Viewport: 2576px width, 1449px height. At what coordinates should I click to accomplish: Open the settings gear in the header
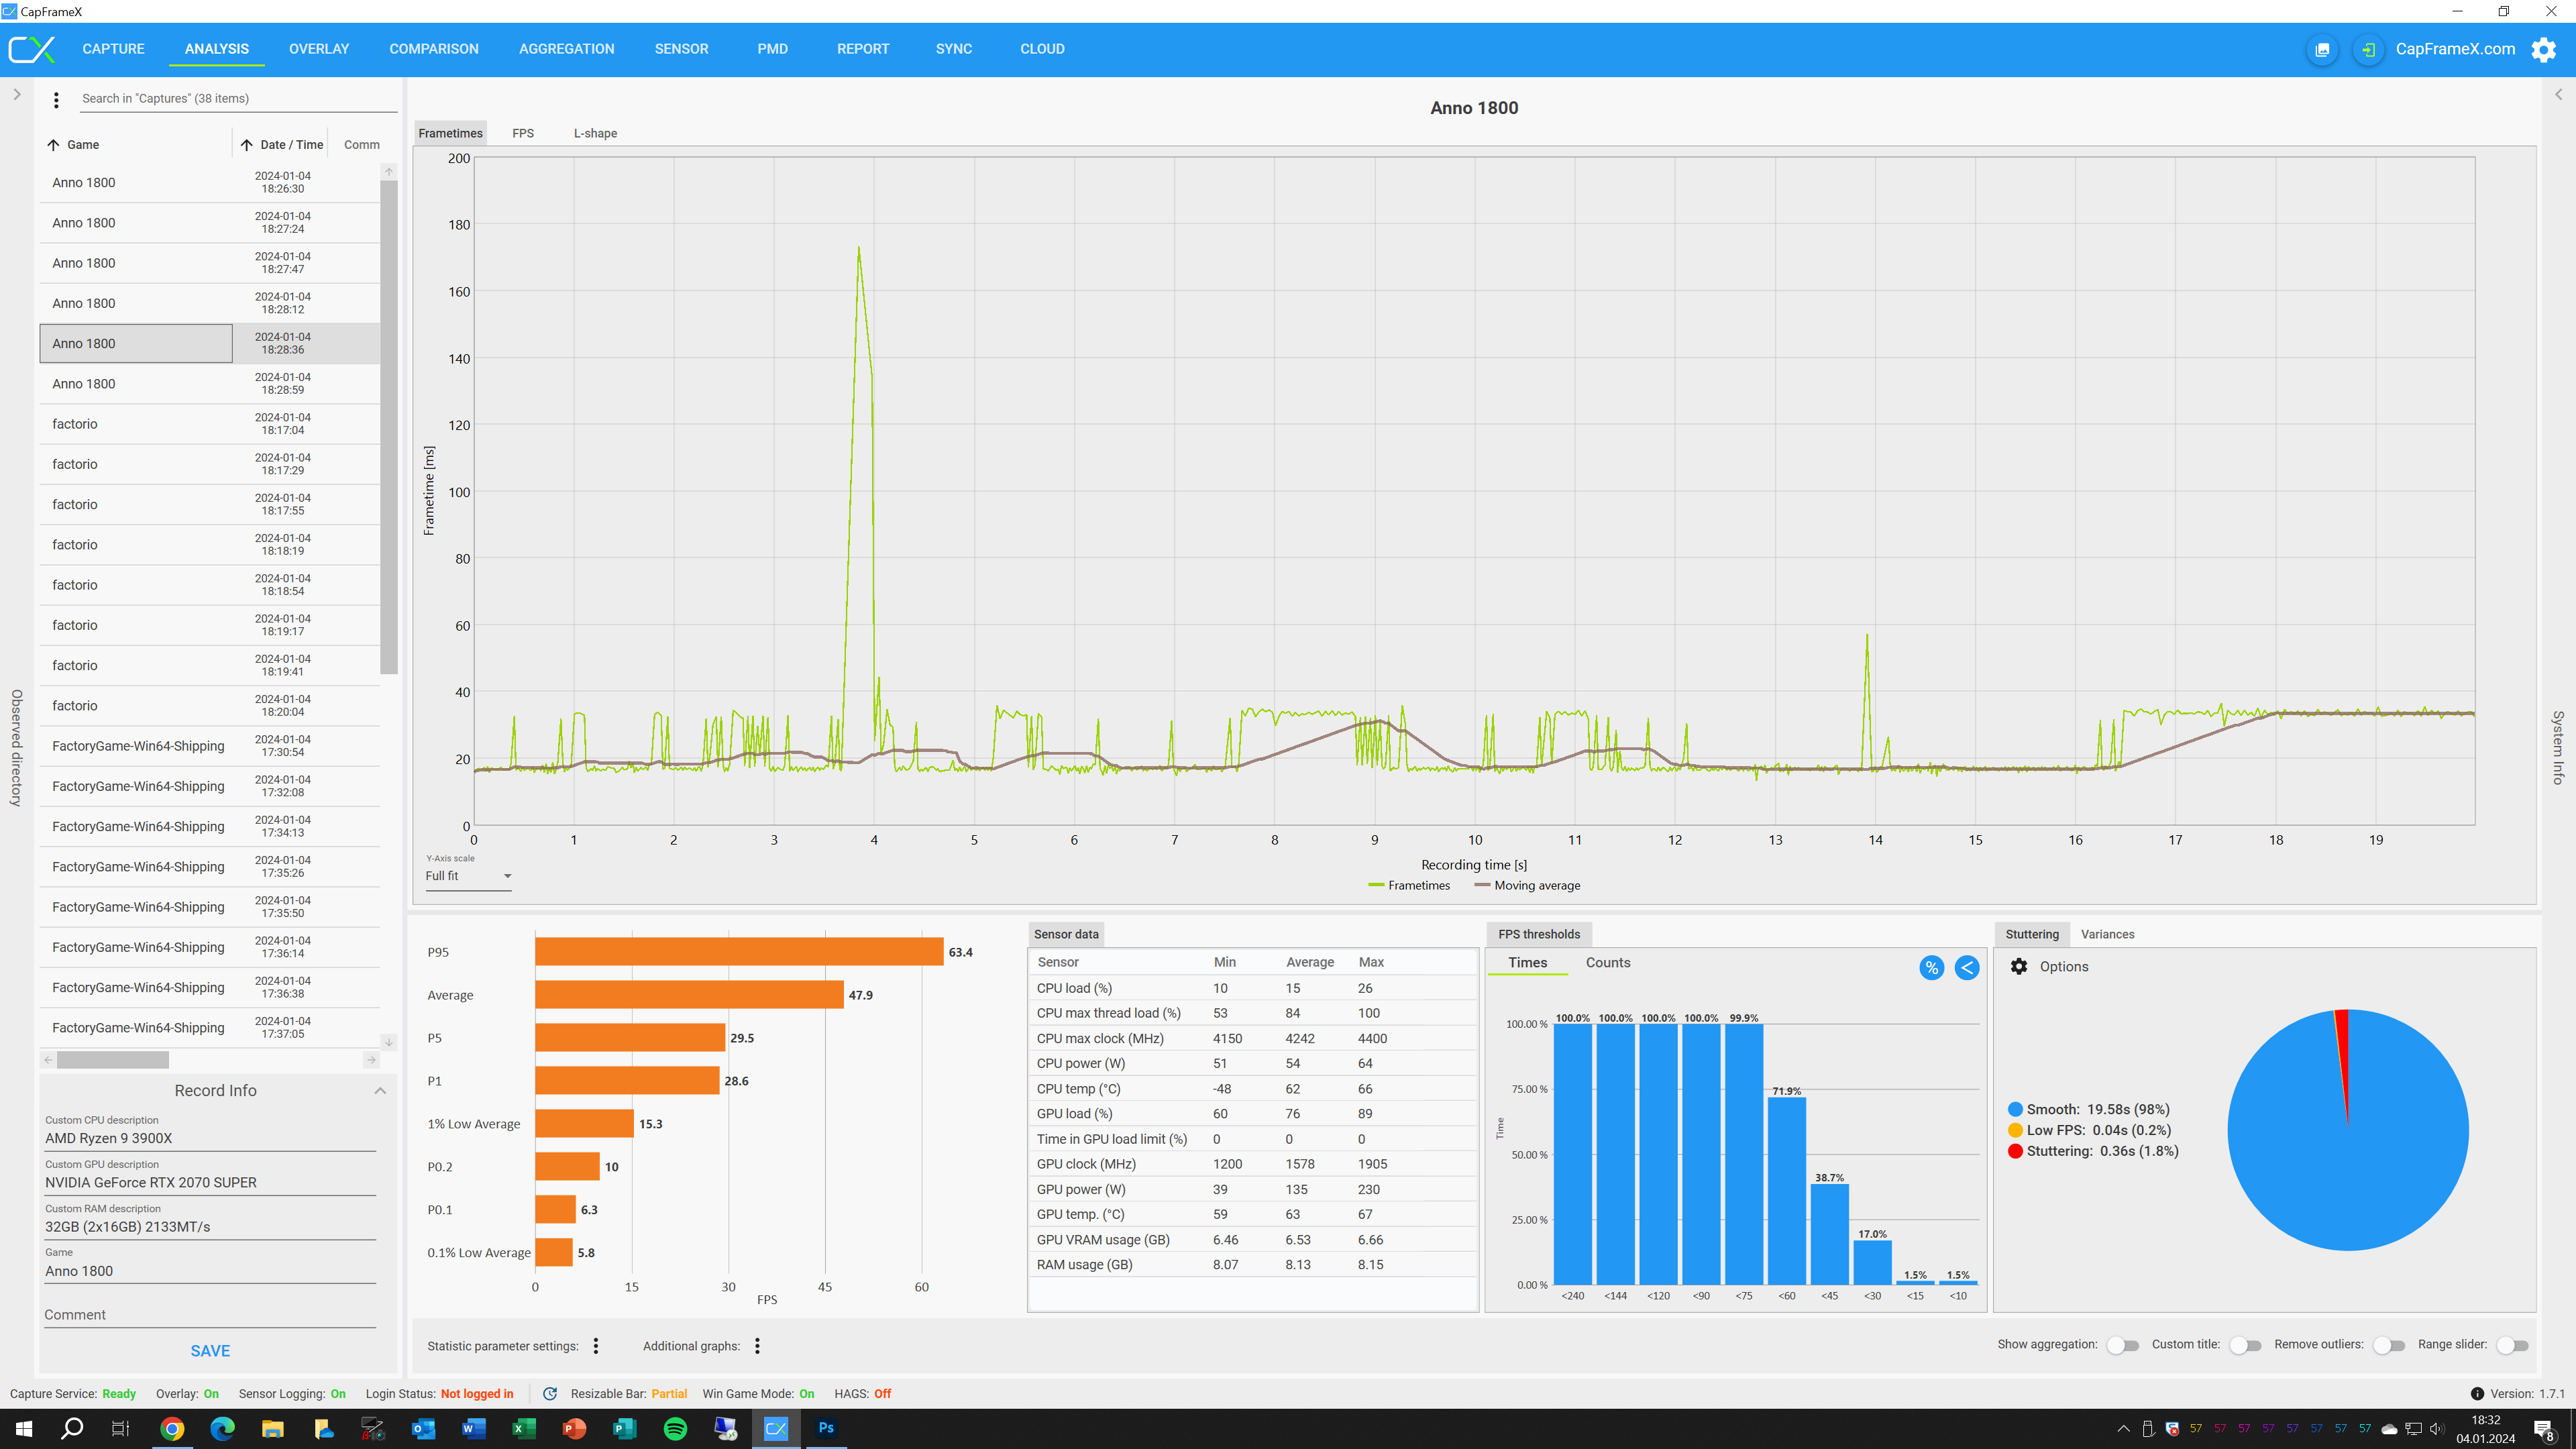pyautogui.click(x=2543, y=49)
